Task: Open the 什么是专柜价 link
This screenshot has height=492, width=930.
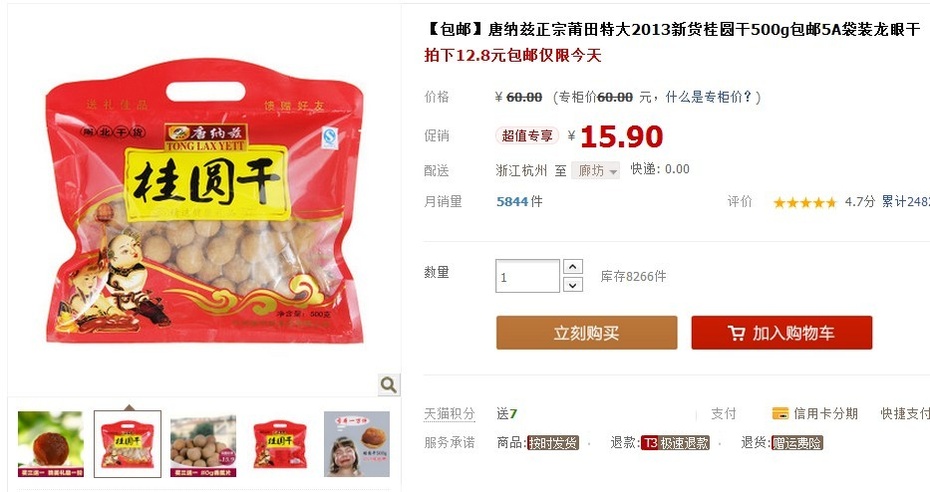Action: 709,97
